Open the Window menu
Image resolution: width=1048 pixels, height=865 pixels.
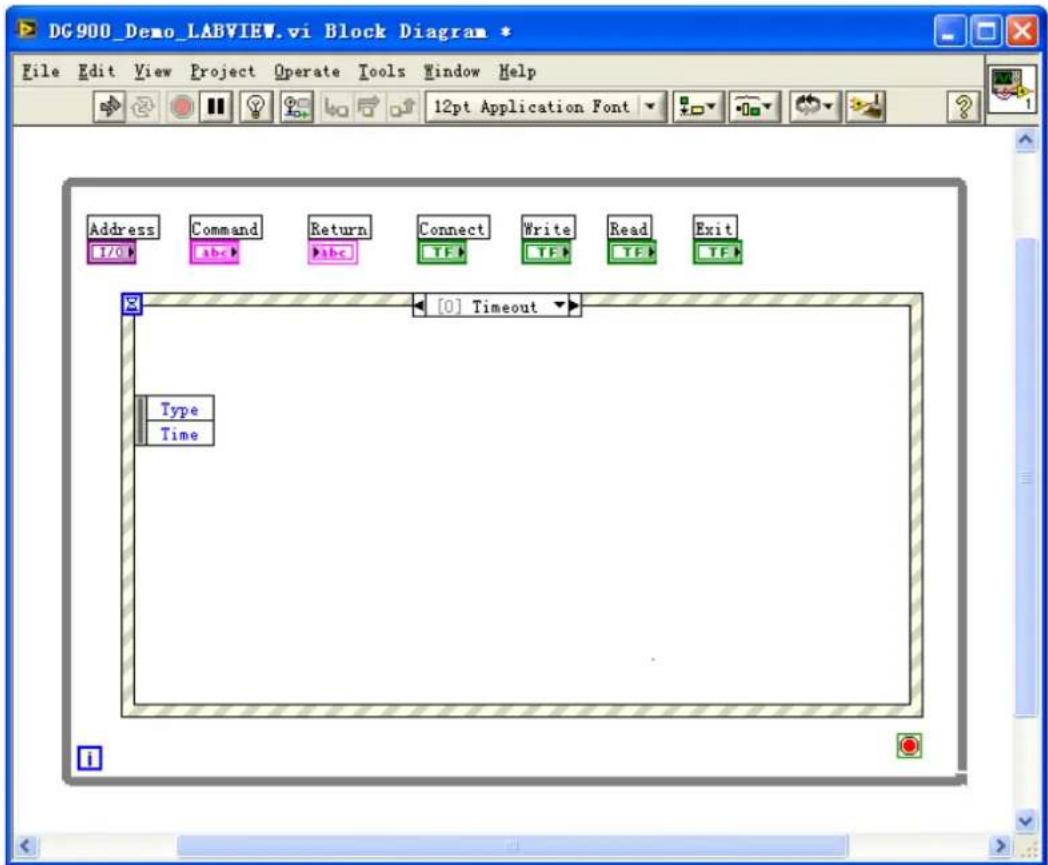pos(452,72)
